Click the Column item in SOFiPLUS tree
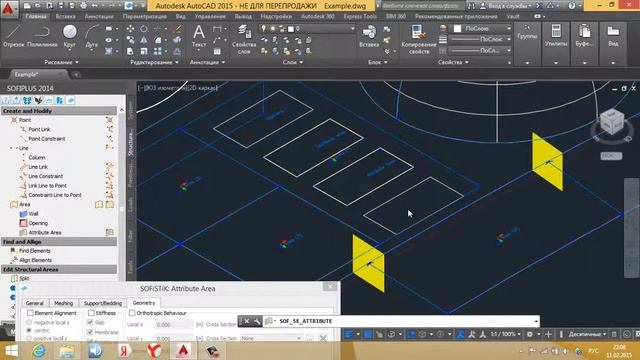This screenshot has width=640, height=360. tap(37, 157)
